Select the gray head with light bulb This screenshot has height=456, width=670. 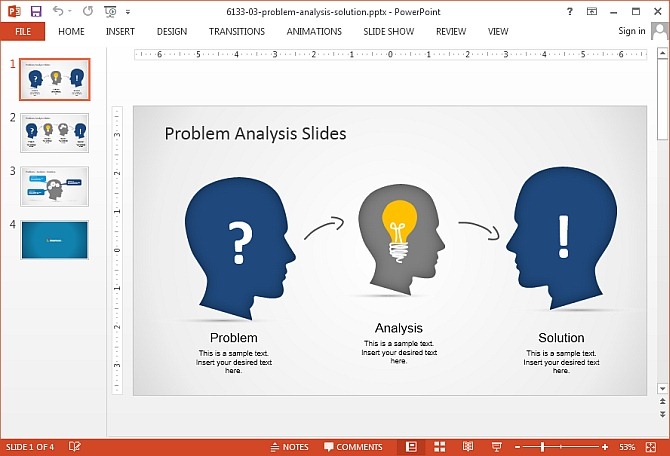401,239
